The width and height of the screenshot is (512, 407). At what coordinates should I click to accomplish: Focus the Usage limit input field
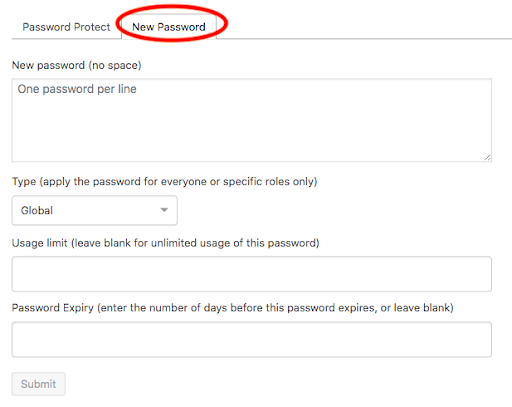coord(252,274)
